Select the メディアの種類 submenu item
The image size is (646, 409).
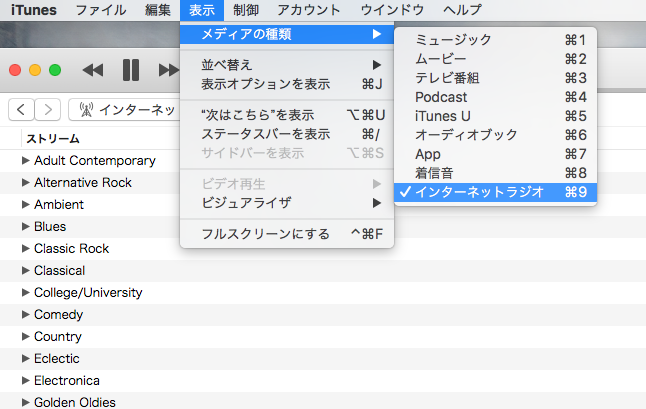click(x=287, y=34)
